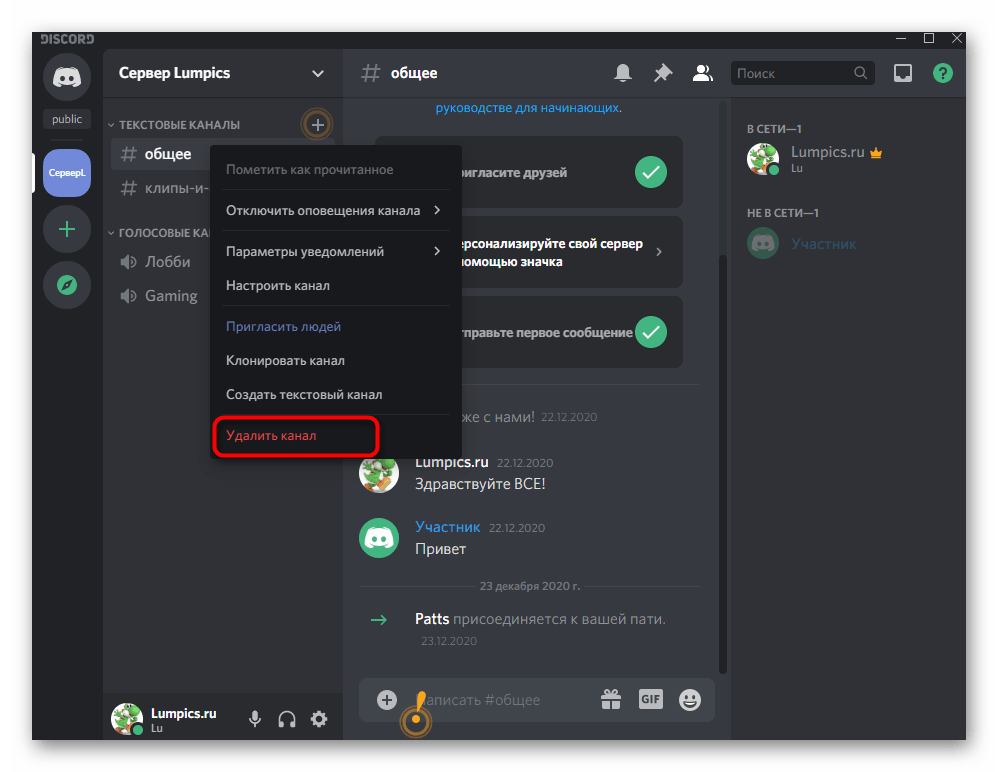Click the Discord home icon

[67, 77]
